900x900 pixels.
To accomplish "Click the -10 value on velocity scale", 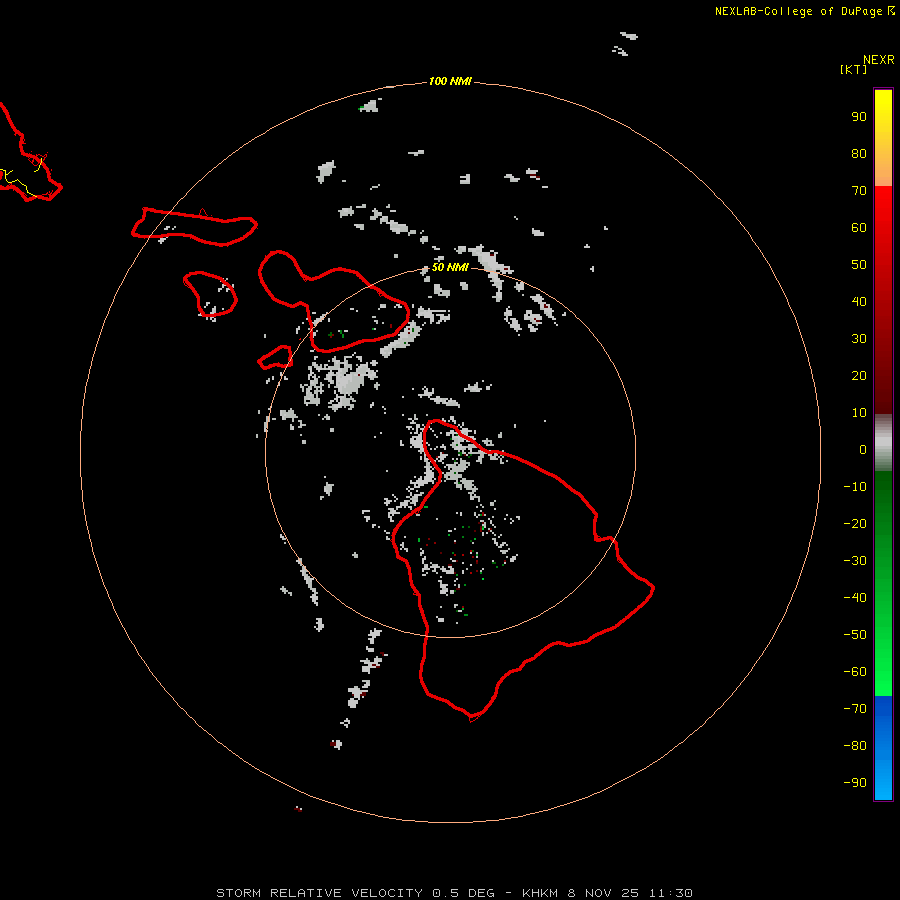I will coord(855,487).
